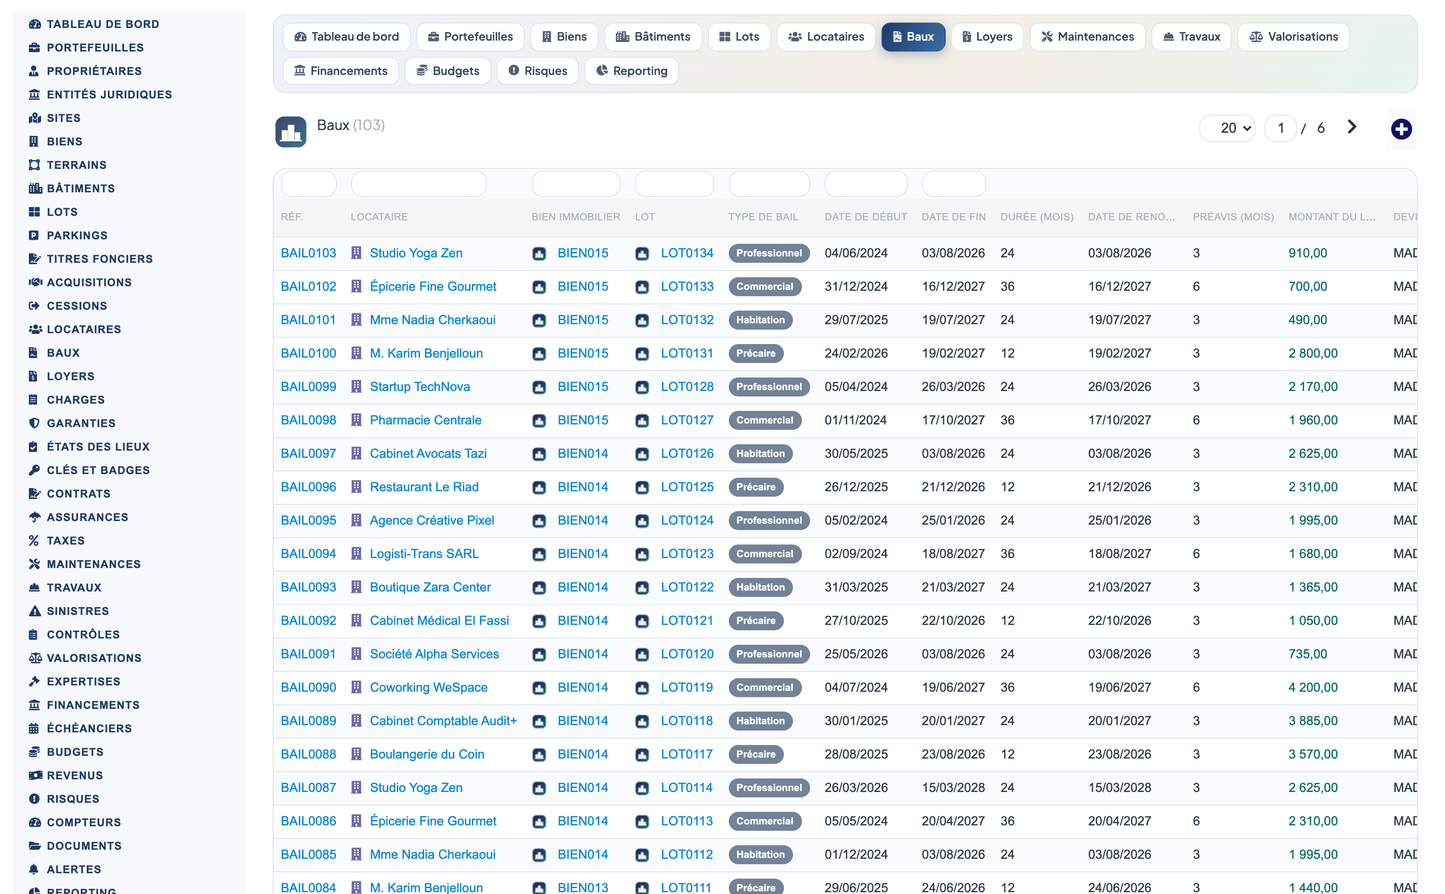This screenshot has width=1445, height=894.
Task: Open the Valorisations tab
Action: 1294,37
